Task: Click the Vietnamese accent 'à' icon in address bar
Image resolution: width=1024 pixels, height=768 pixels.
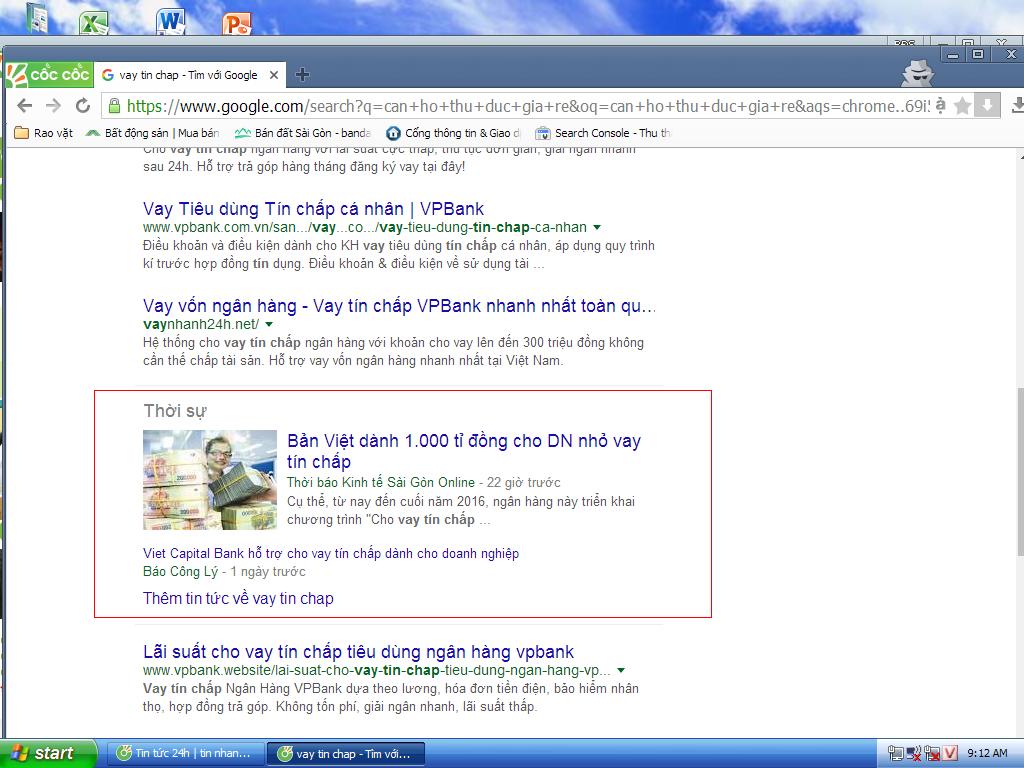Action: click(x=940, y=105)
